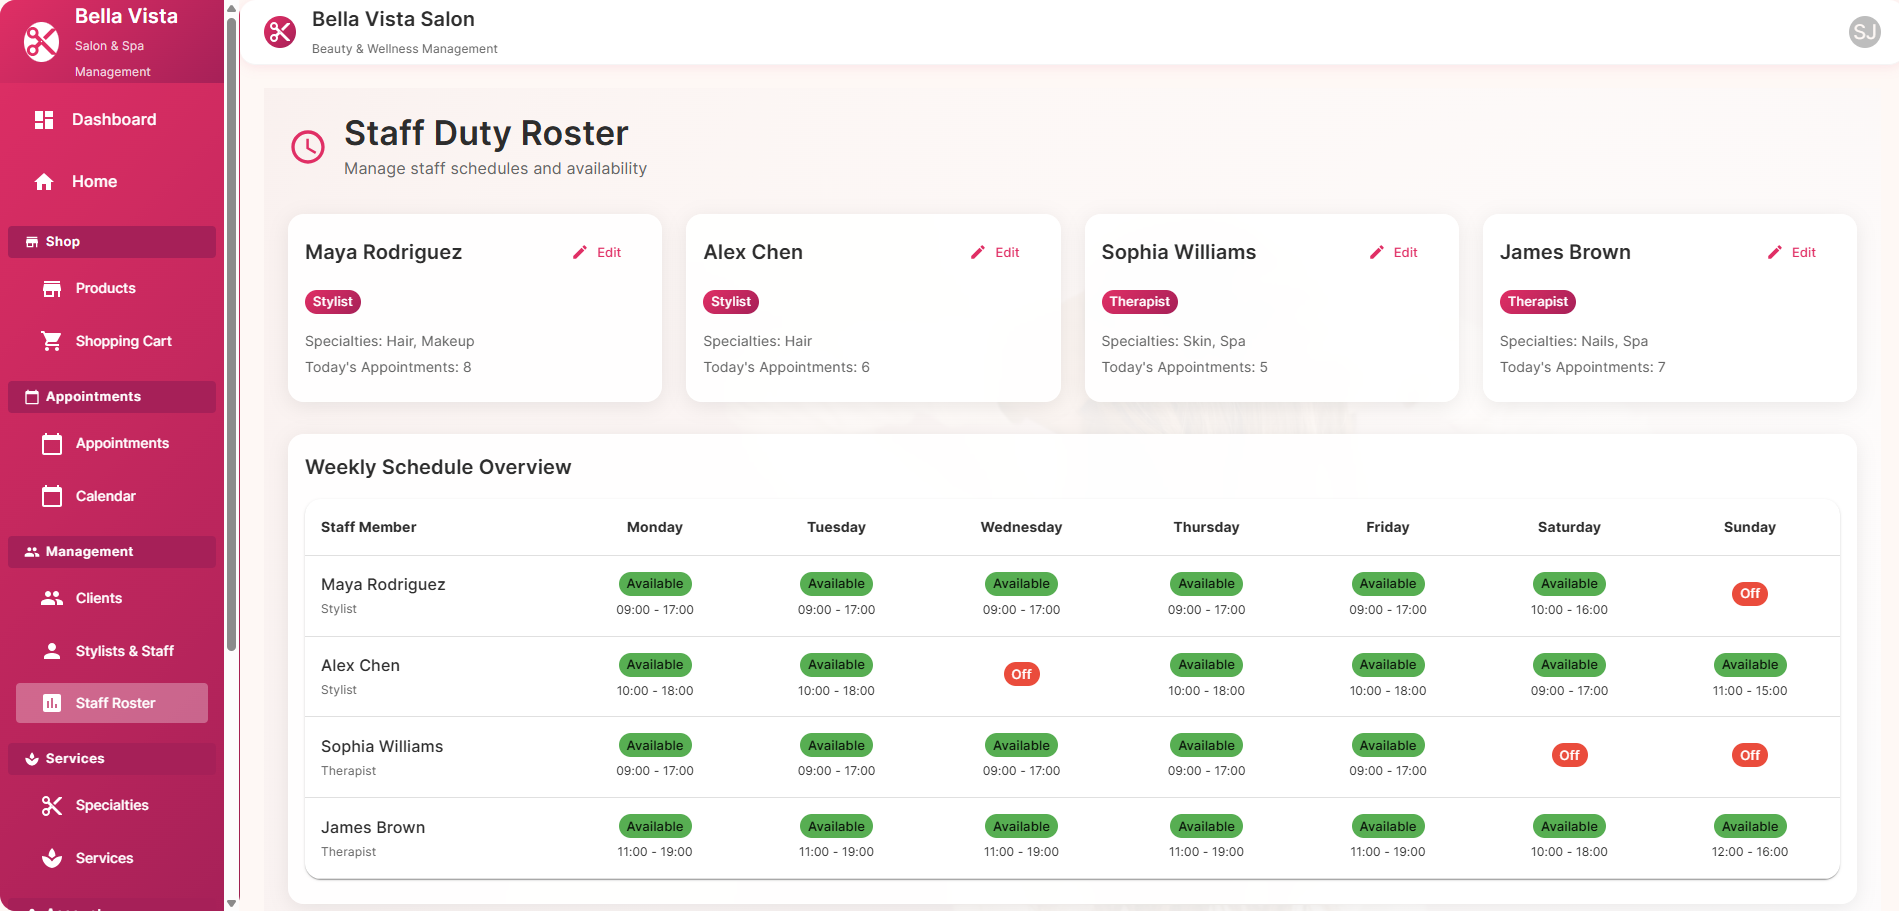Image resolution: width=1899 pixels, height=911 pixels.
Task: Toggle Sophia Williams' Saturday Off badge
Action: (1569, 755)
